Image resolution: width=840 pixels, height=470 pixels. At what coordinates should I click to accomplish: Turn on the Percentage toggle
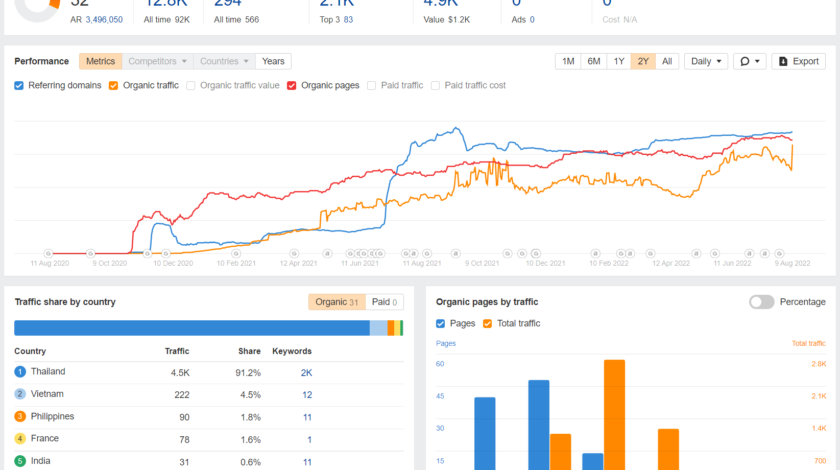[x=761, y=302]
